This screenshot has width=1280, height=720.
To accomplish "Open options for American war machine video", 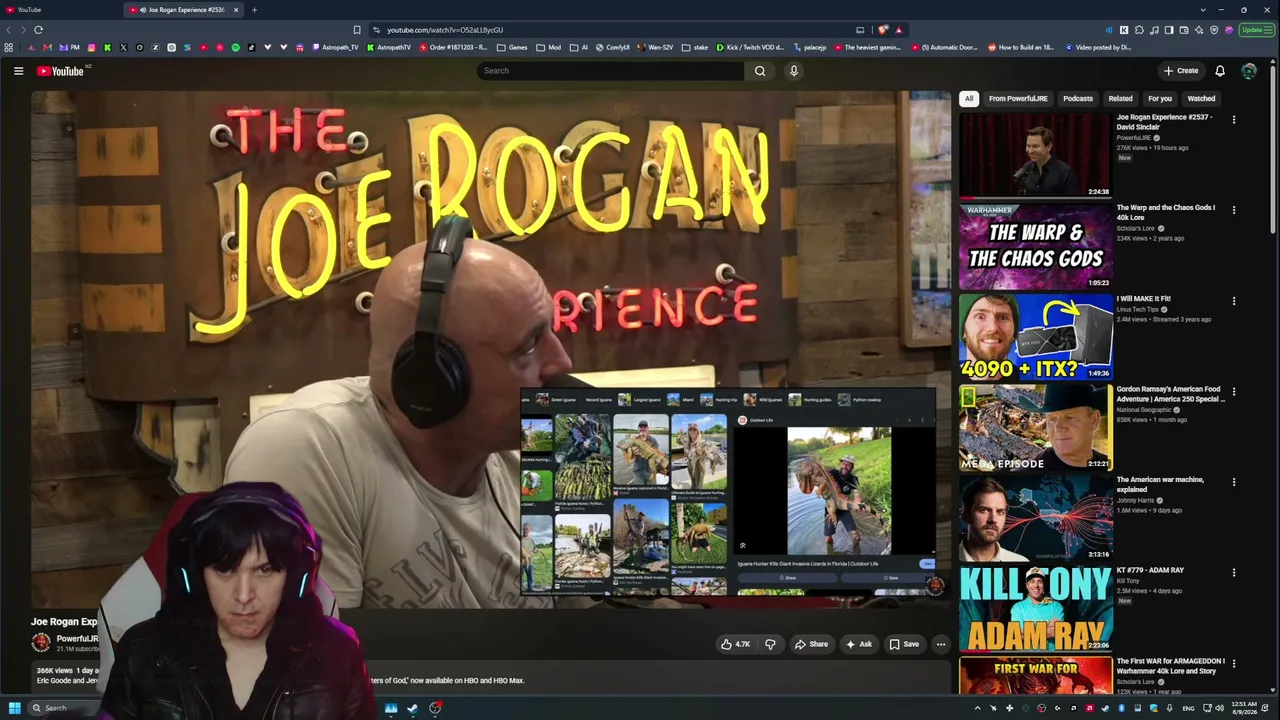I will [x=1234, y=483].
